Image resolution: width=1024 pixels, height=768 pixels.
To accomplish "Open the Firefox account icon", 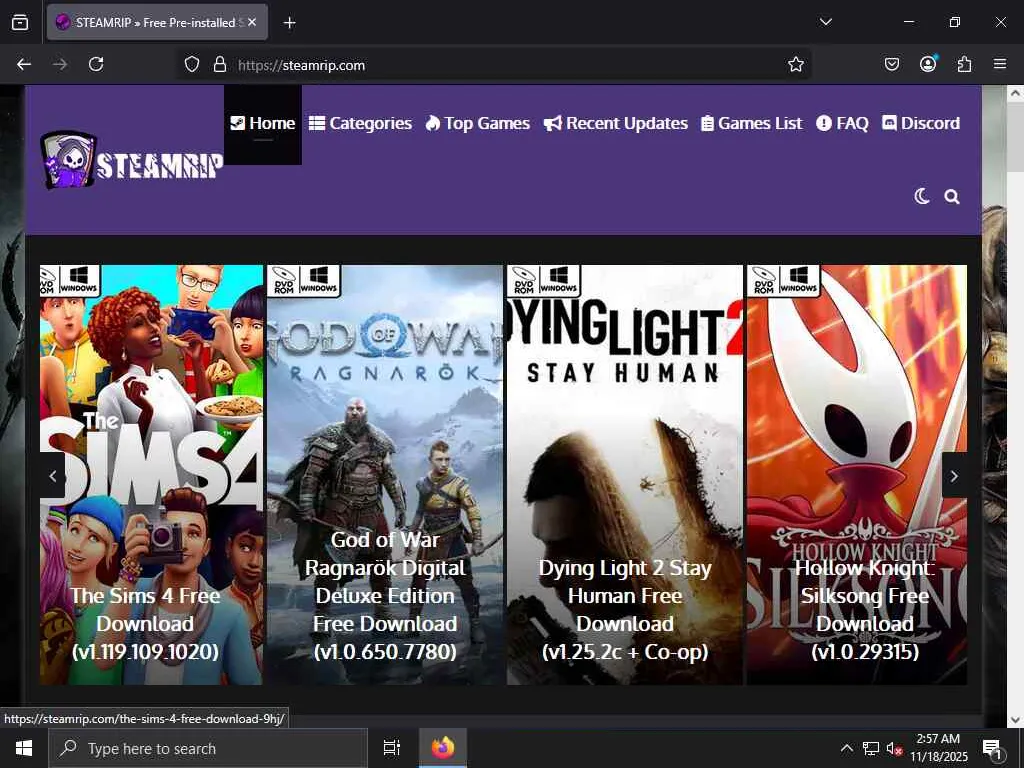I will [x=928, y=64].
